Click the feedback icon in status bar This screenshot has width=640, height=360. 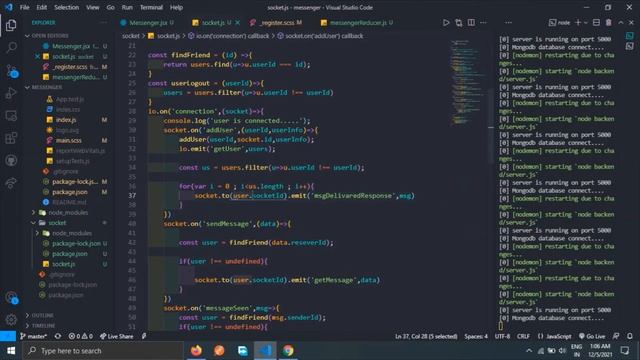pyautogui.click(x=616, y=336)
